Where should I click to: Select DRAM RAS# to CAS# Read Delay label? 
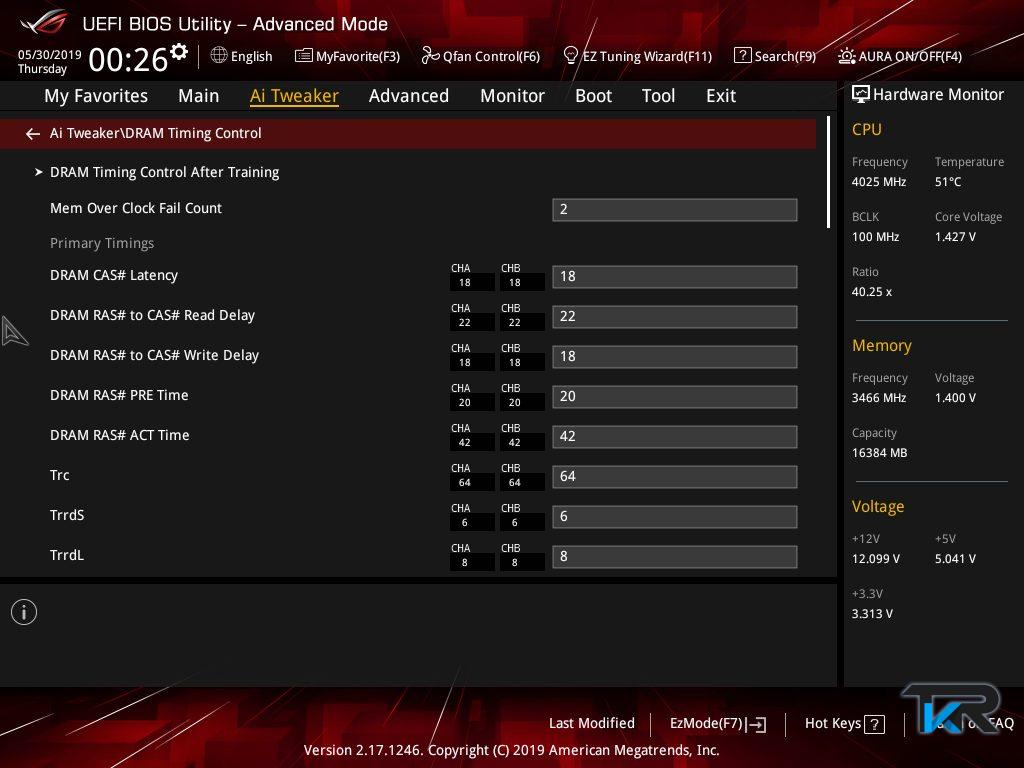tap(152, 315)
